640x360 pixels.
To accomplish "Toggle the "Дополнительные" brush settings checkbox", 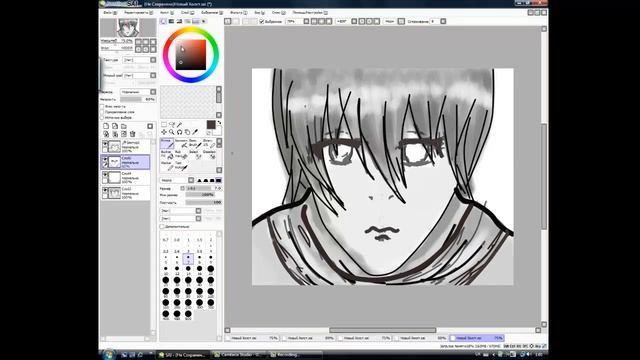I will point(162,226).
